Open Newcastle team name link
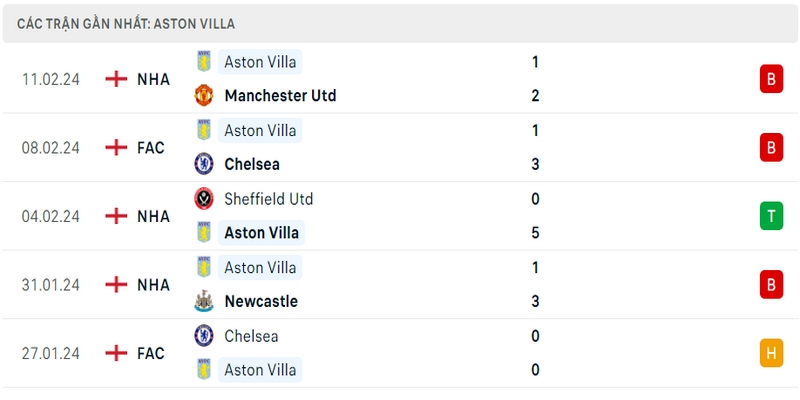Viewport: 800px width, 400px height. coord(261,301)
